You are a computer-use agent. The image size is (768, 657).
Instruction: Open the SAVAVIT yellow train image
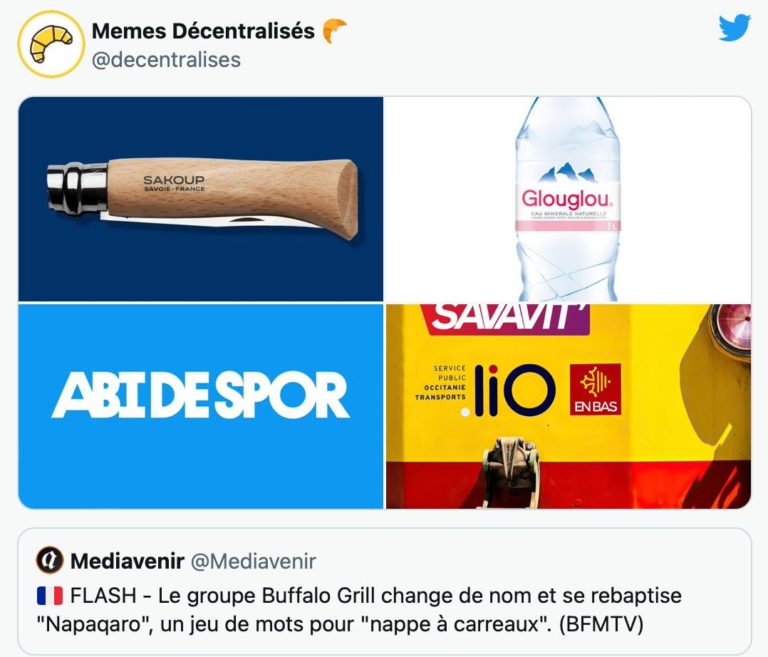(x=568, y=406)
